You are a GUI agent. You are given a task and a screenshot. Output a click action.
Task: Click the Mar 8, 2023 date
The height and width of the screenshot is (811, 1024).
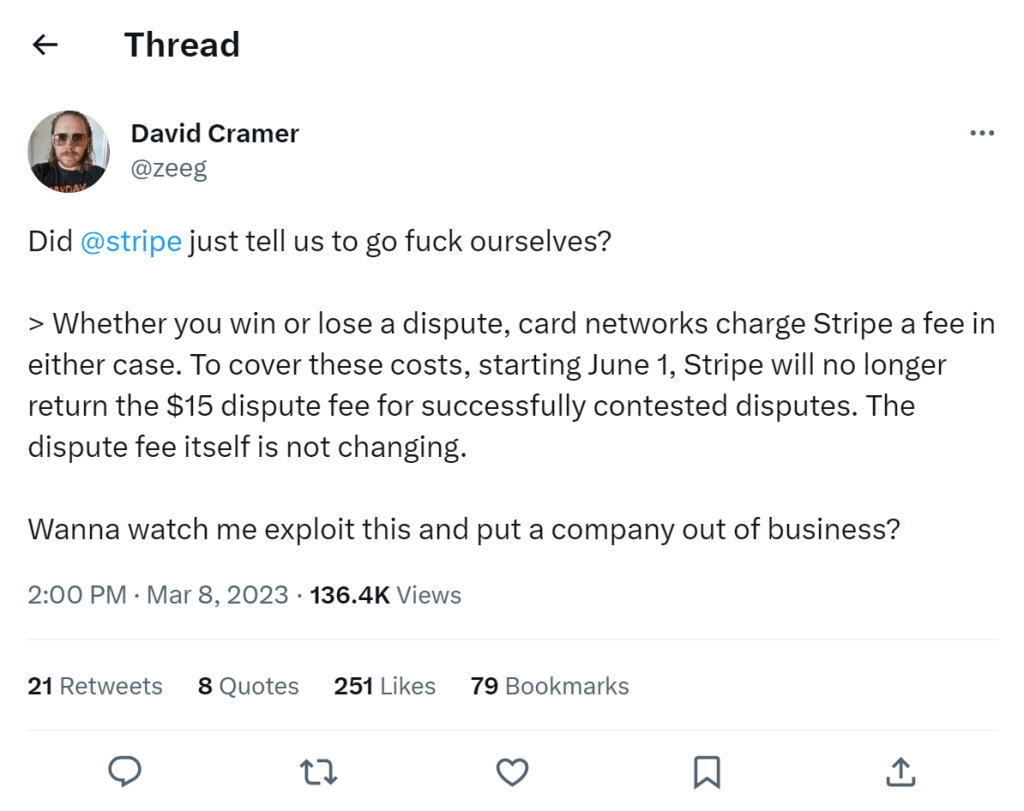[217, 596]
